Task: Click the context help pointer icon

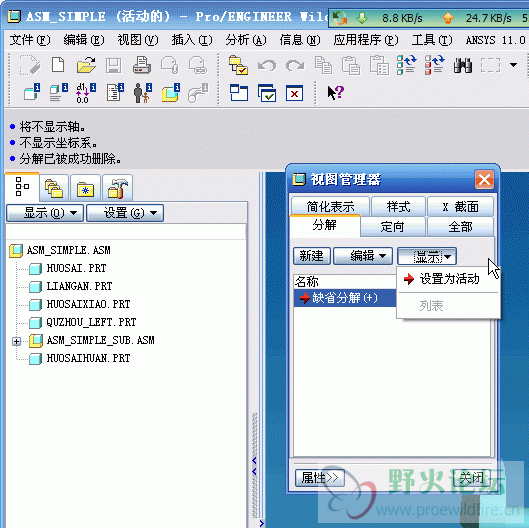Action: coord(335,92)
